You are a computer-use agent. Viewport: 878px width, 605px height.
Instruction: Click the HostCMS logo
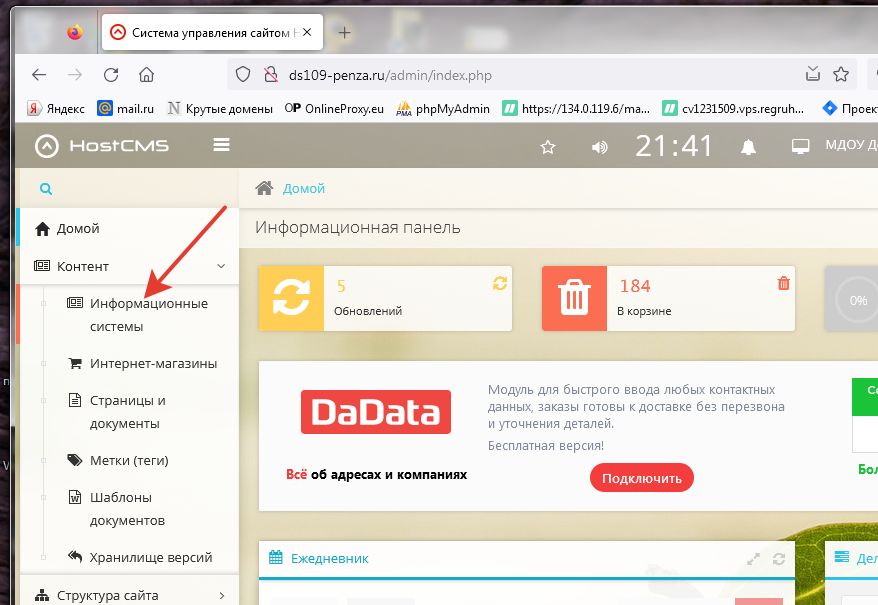101,146
